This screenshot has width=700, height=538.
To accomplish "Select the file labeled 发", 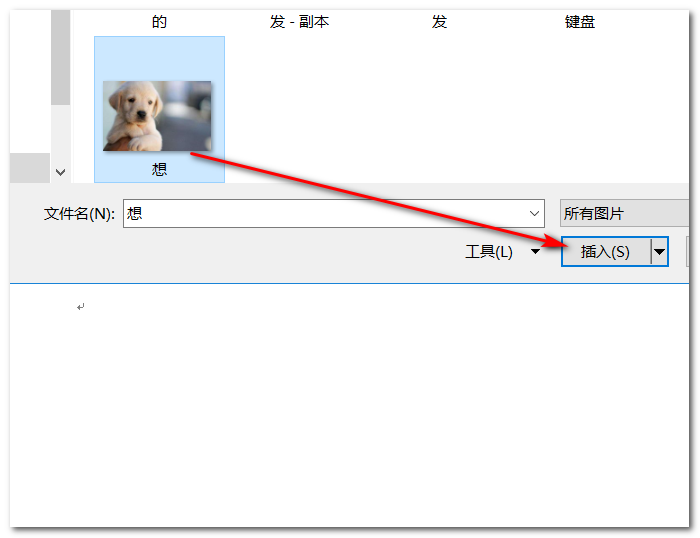I will coord(439,21).
